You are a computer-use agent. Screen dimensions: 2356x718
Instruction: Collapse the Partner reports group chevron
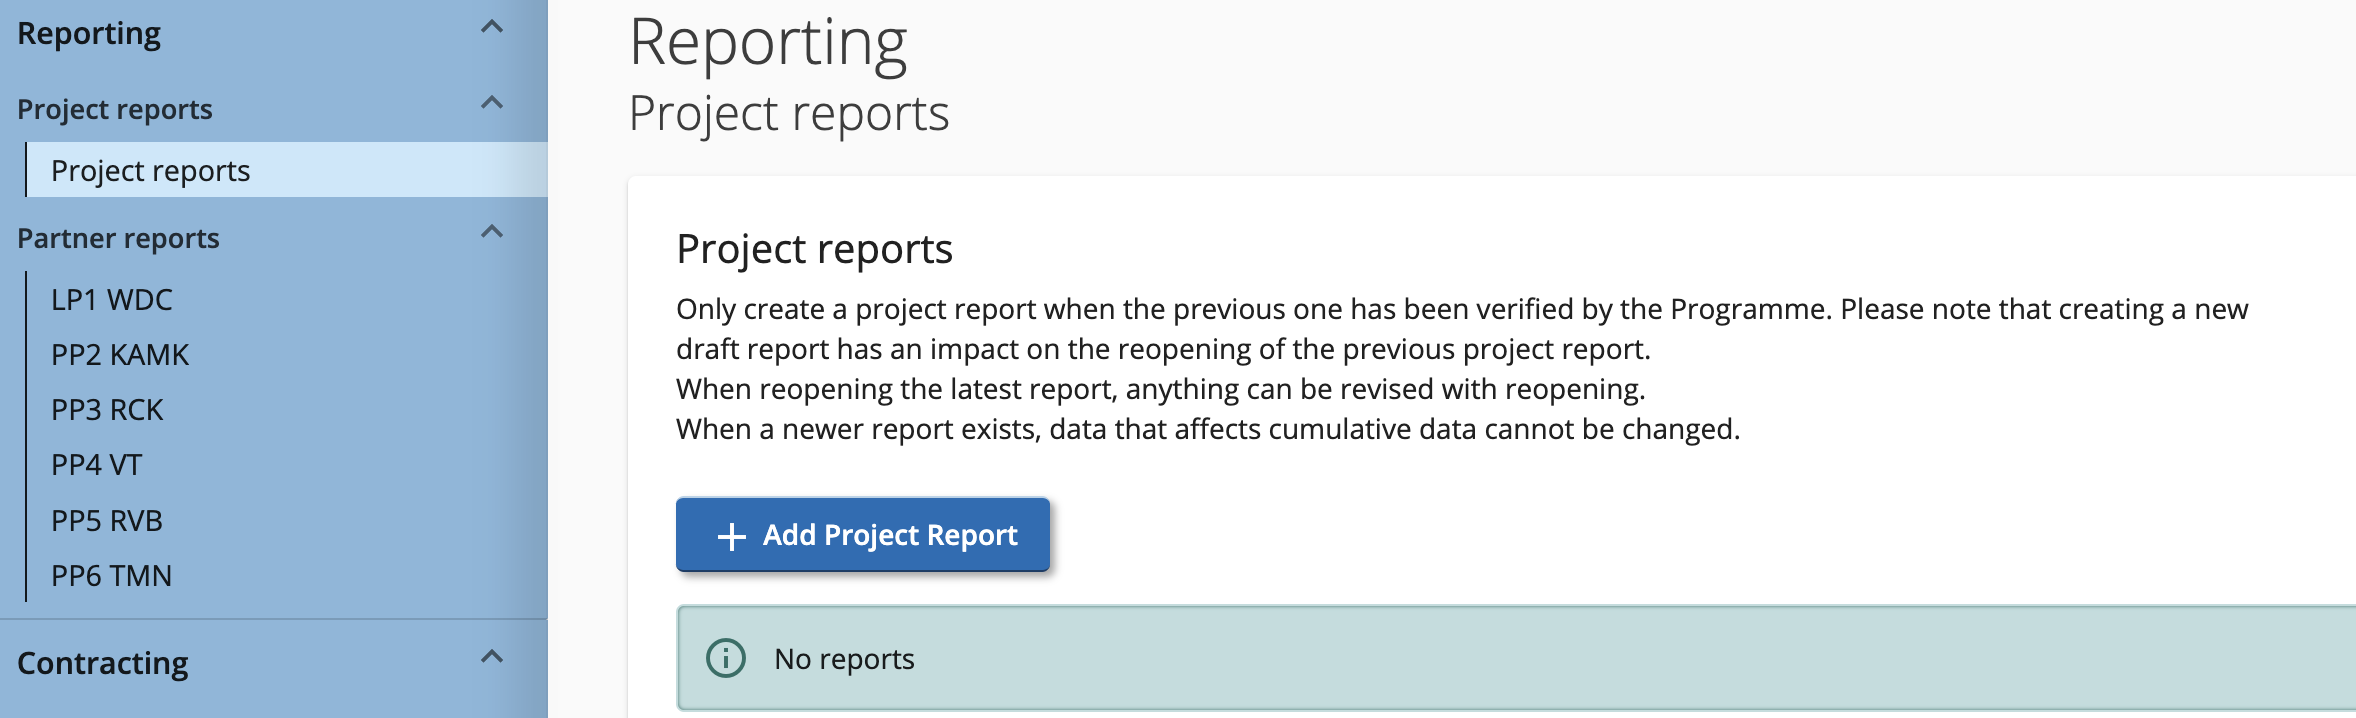click(491, 232)
